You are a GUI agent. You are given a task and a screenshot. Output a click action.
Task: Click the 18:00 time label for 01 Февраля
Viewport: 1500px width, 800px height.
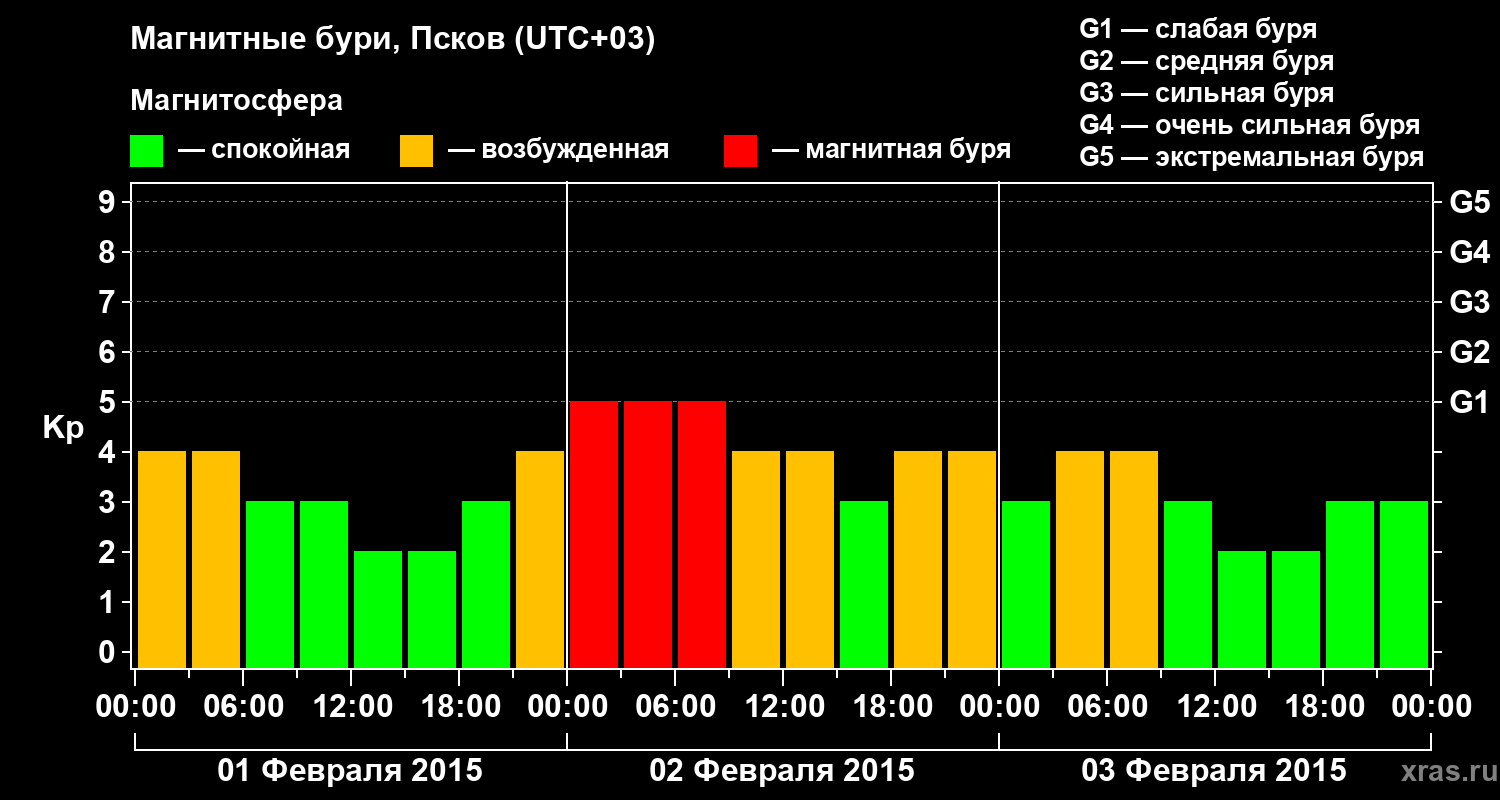pyautogui.click(x=459, y=707)
